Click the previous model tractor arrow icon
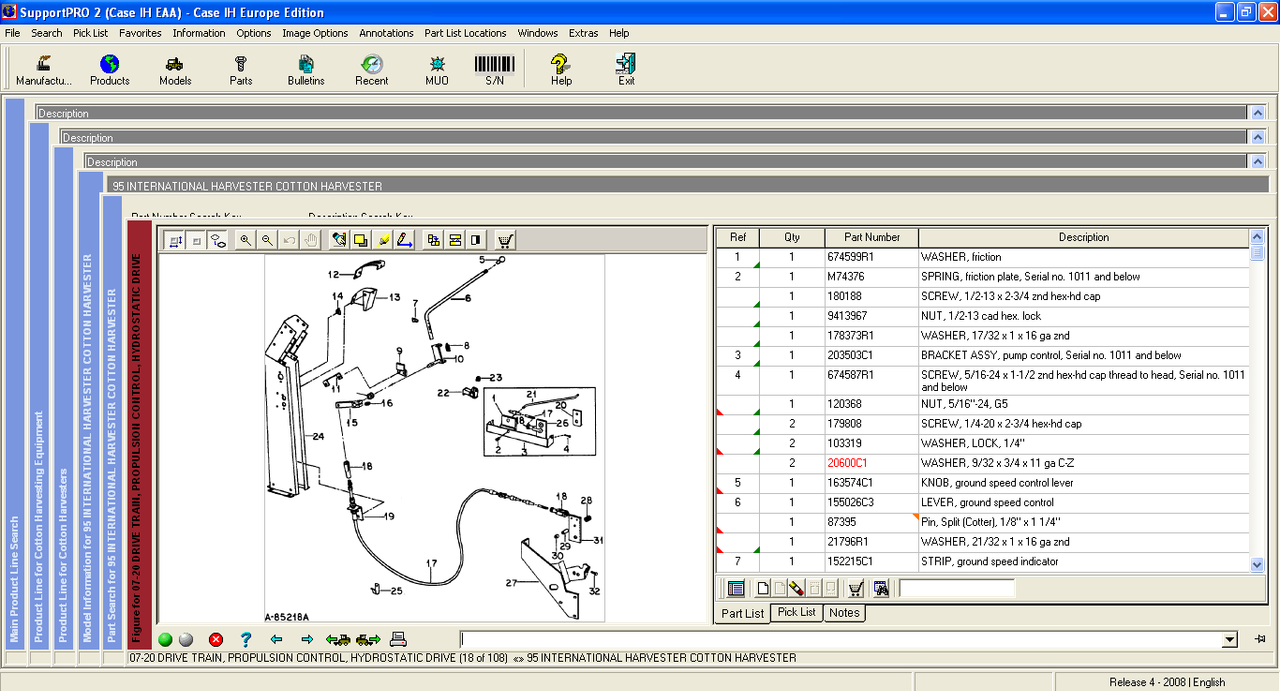1280x691 pixels. [338, 639]
